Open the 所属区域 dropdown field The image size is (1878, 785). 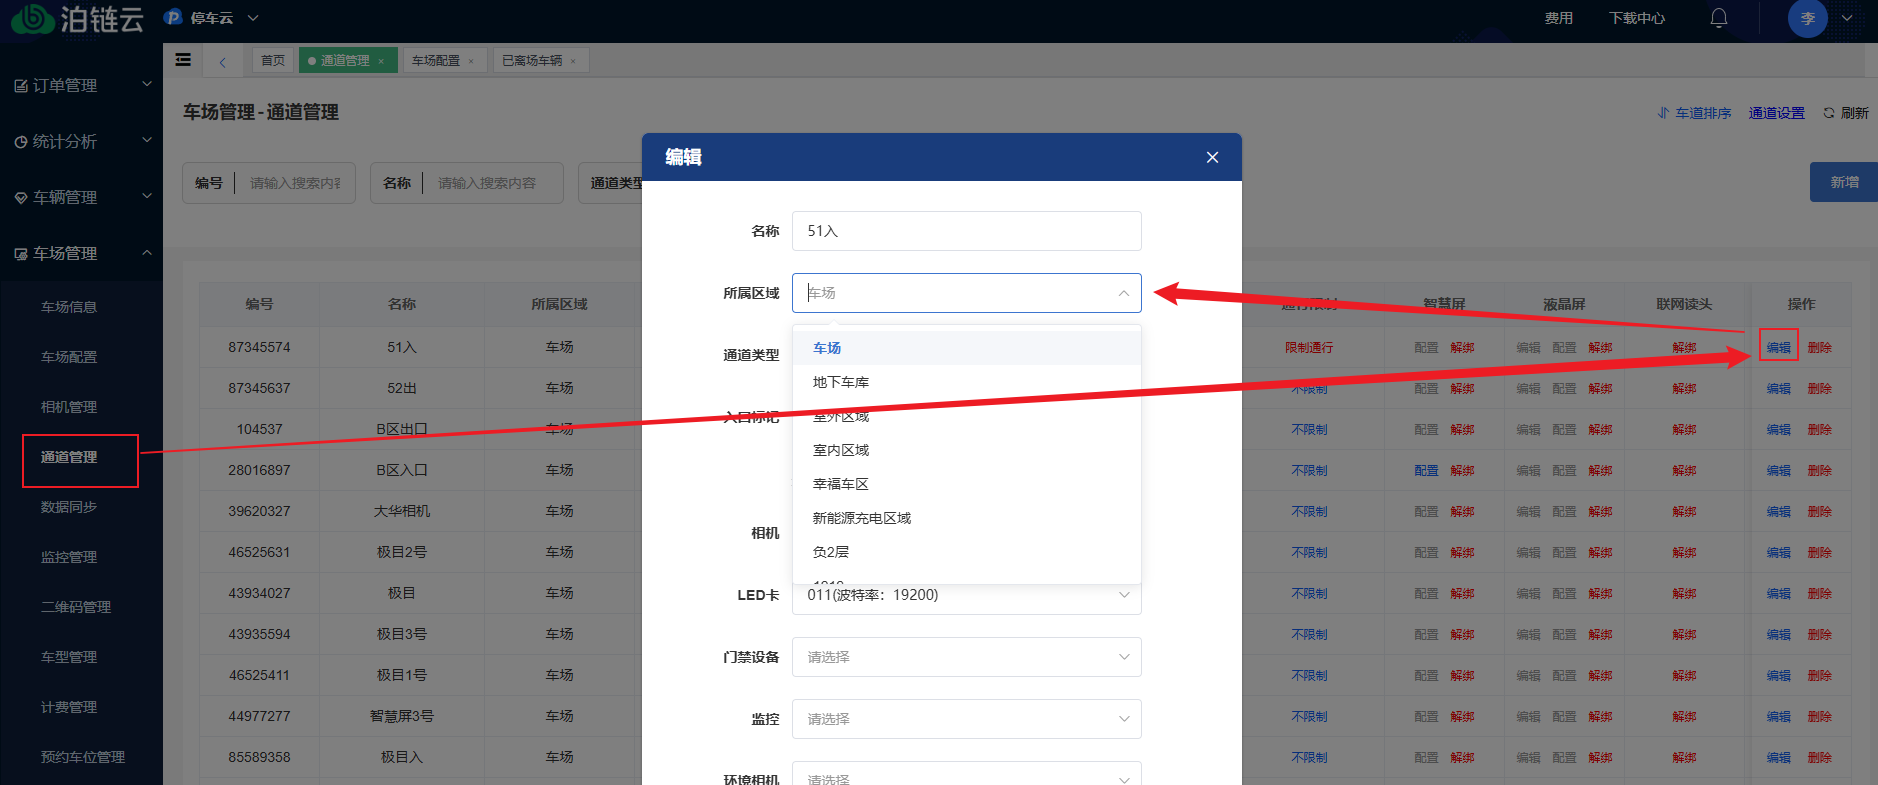pos(966,293)
